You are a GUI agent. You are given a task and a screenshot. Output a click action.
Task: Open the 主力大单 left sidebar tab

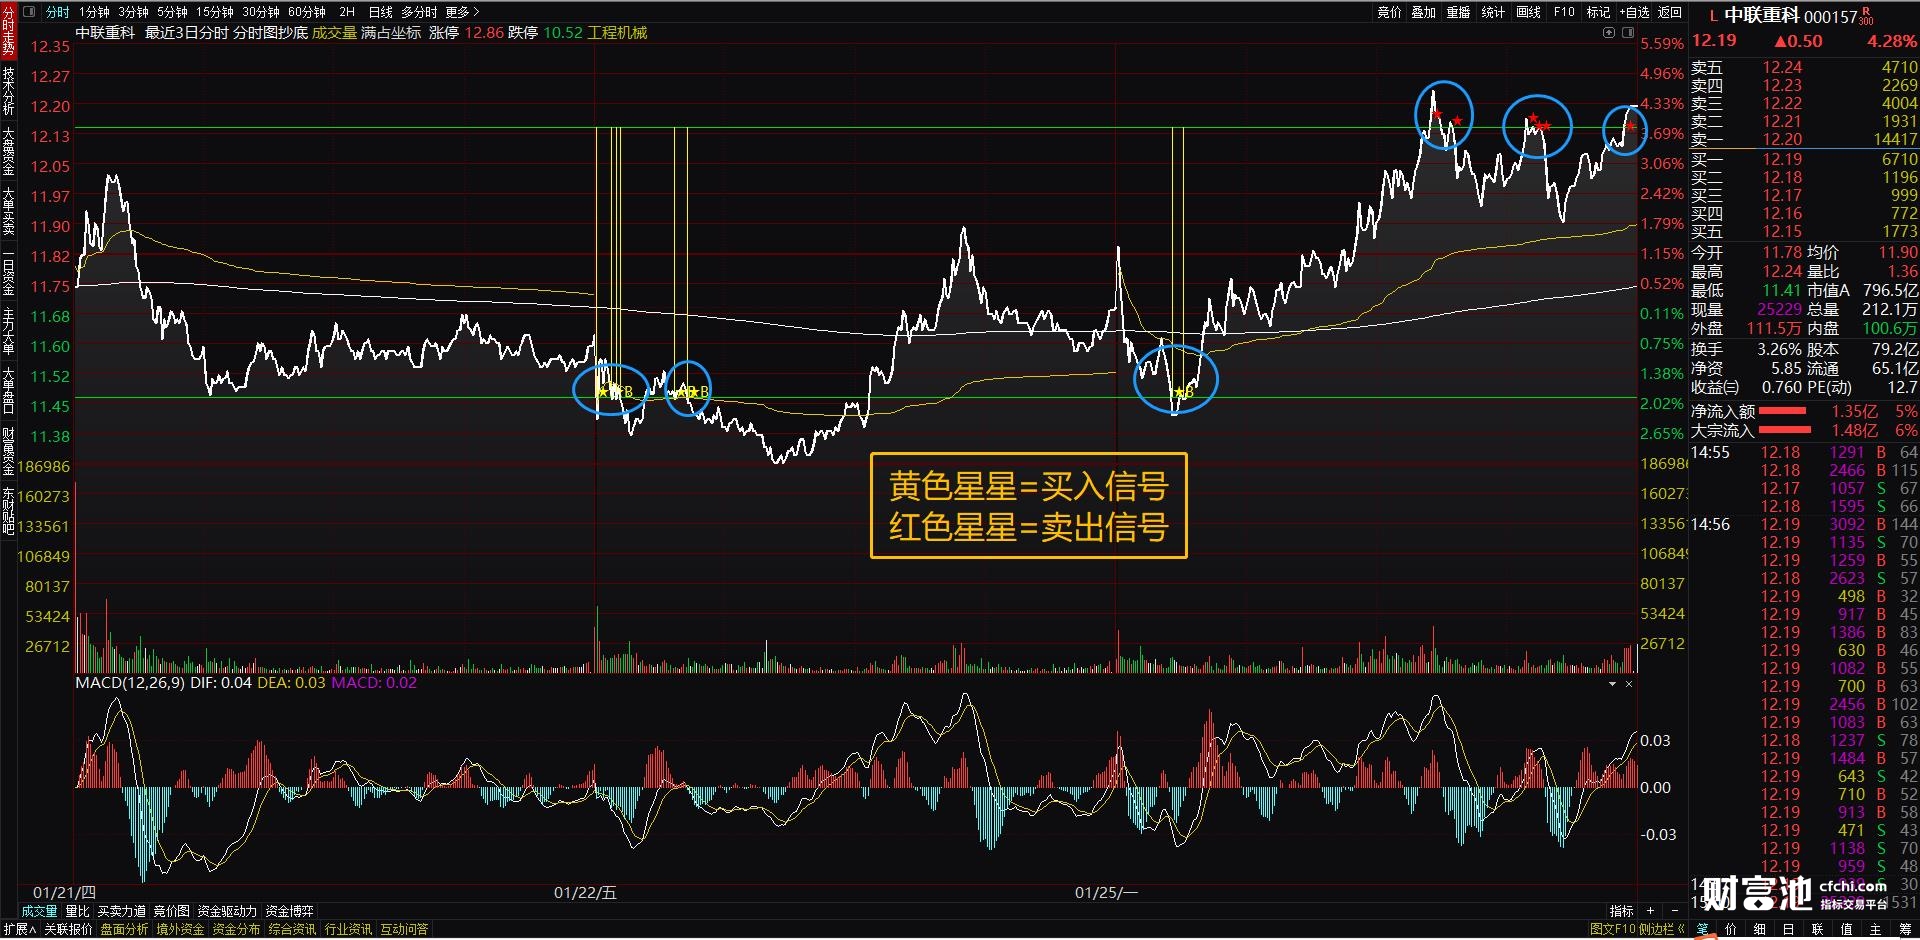8,331
